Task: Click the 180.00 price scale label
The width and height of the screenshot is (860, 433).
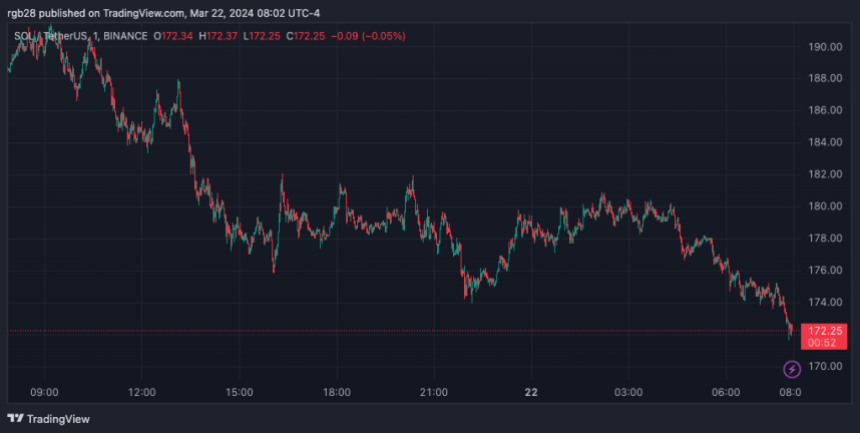Action: 826,206
